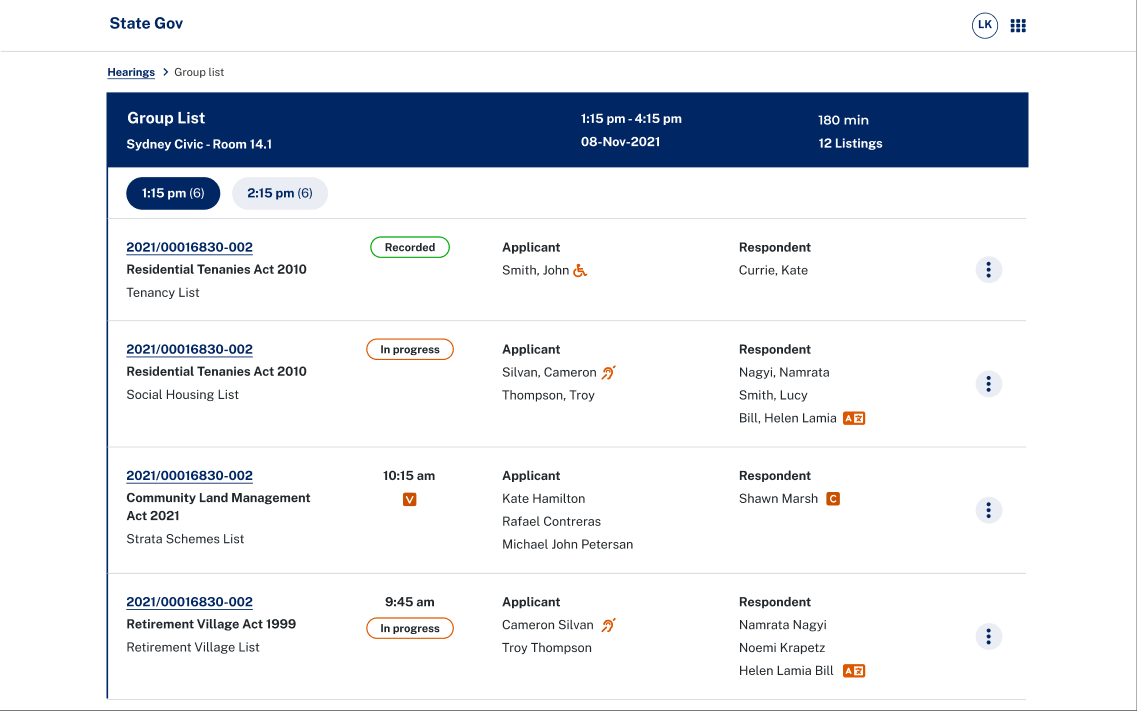
Task: Switch to the 2:15 pm (6) tab
Action: 280,194
